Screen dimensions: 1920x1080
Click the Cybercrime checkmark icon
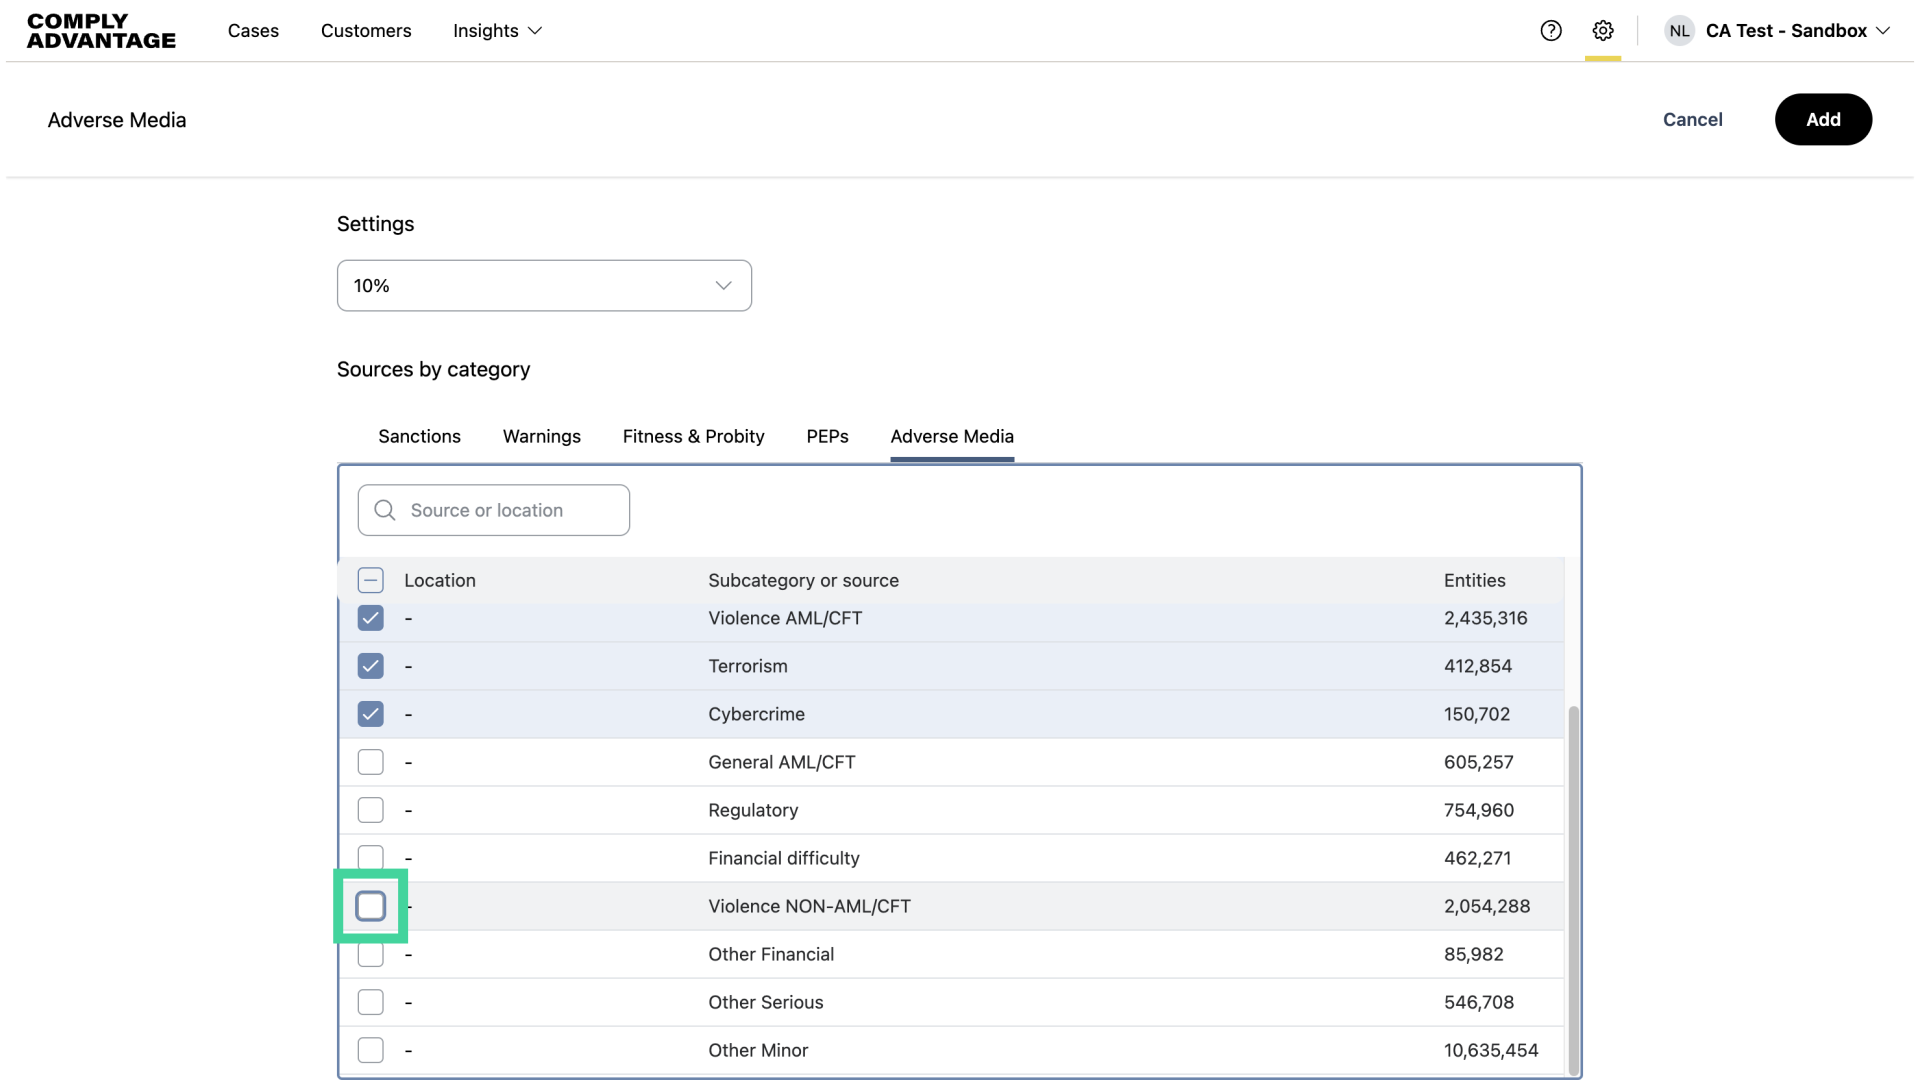click(x=370, y=713)
